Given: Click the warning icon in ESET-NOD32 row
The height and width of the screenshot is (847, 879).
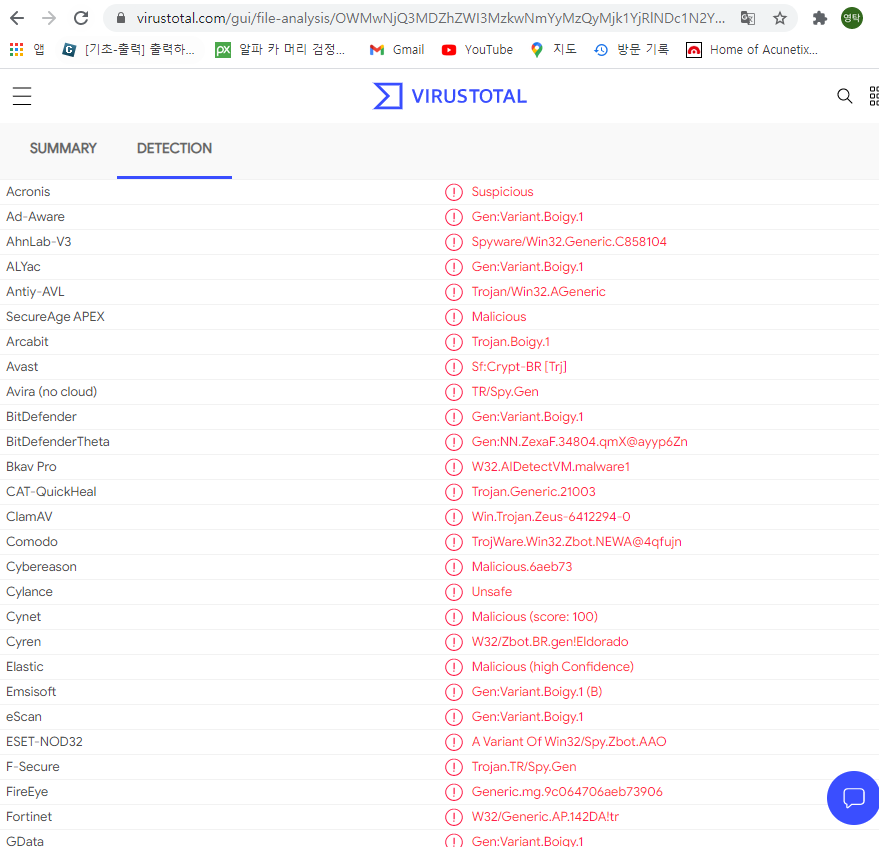Looking at the screenshot, I should point(454,742).
